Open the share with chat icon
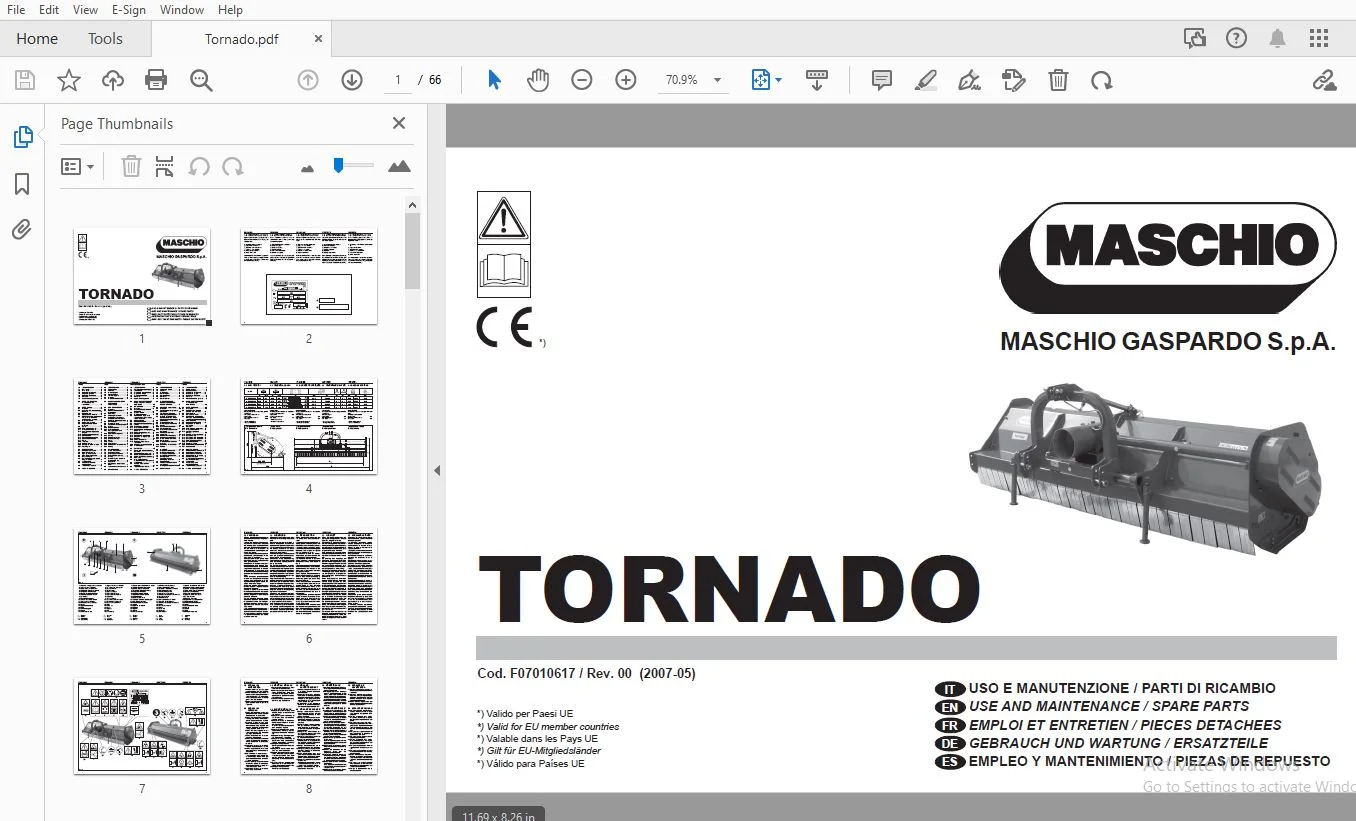The width and height of the screenshot is (1356, 821). 1195,39
